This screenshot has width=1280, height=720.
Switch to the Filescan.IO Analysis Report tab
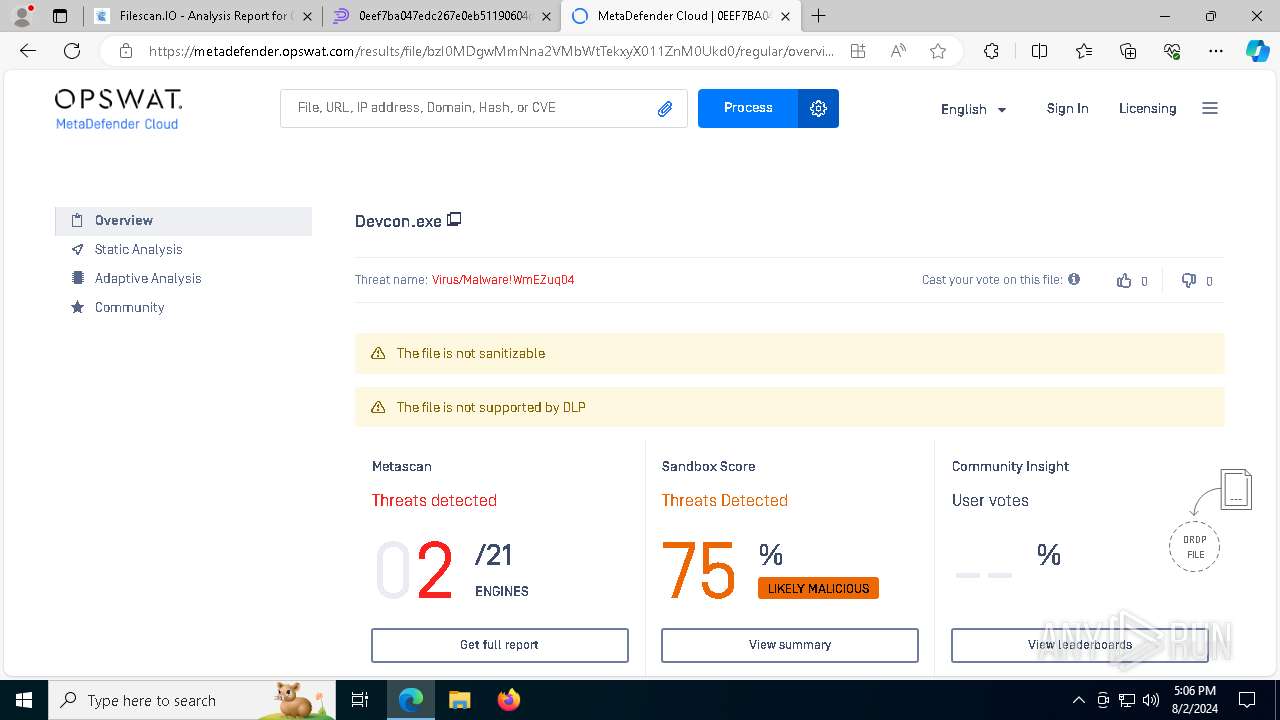203,16
